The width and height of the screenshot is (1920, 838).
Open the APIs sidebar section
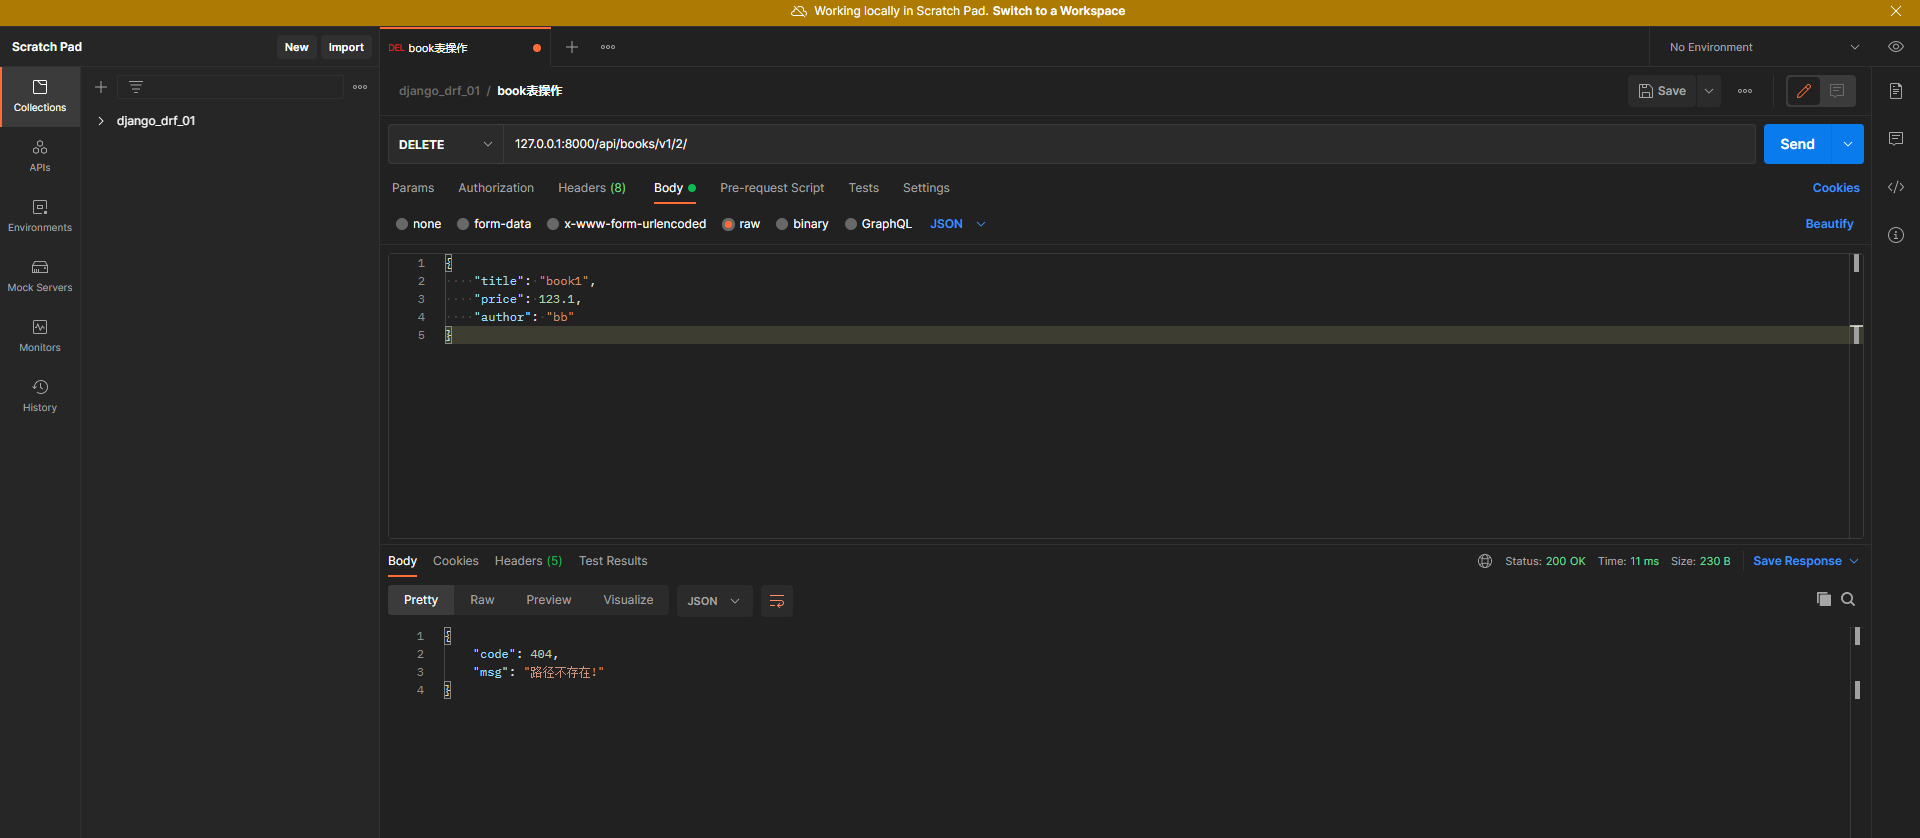(x=40, y=156)
